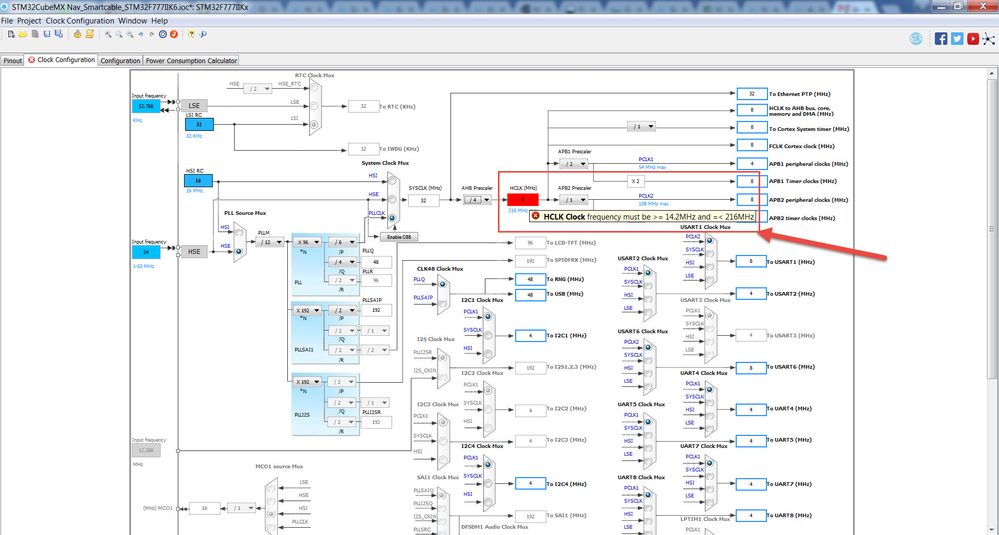
Task: Open the File menu
Action: click(x=7, y=20)
